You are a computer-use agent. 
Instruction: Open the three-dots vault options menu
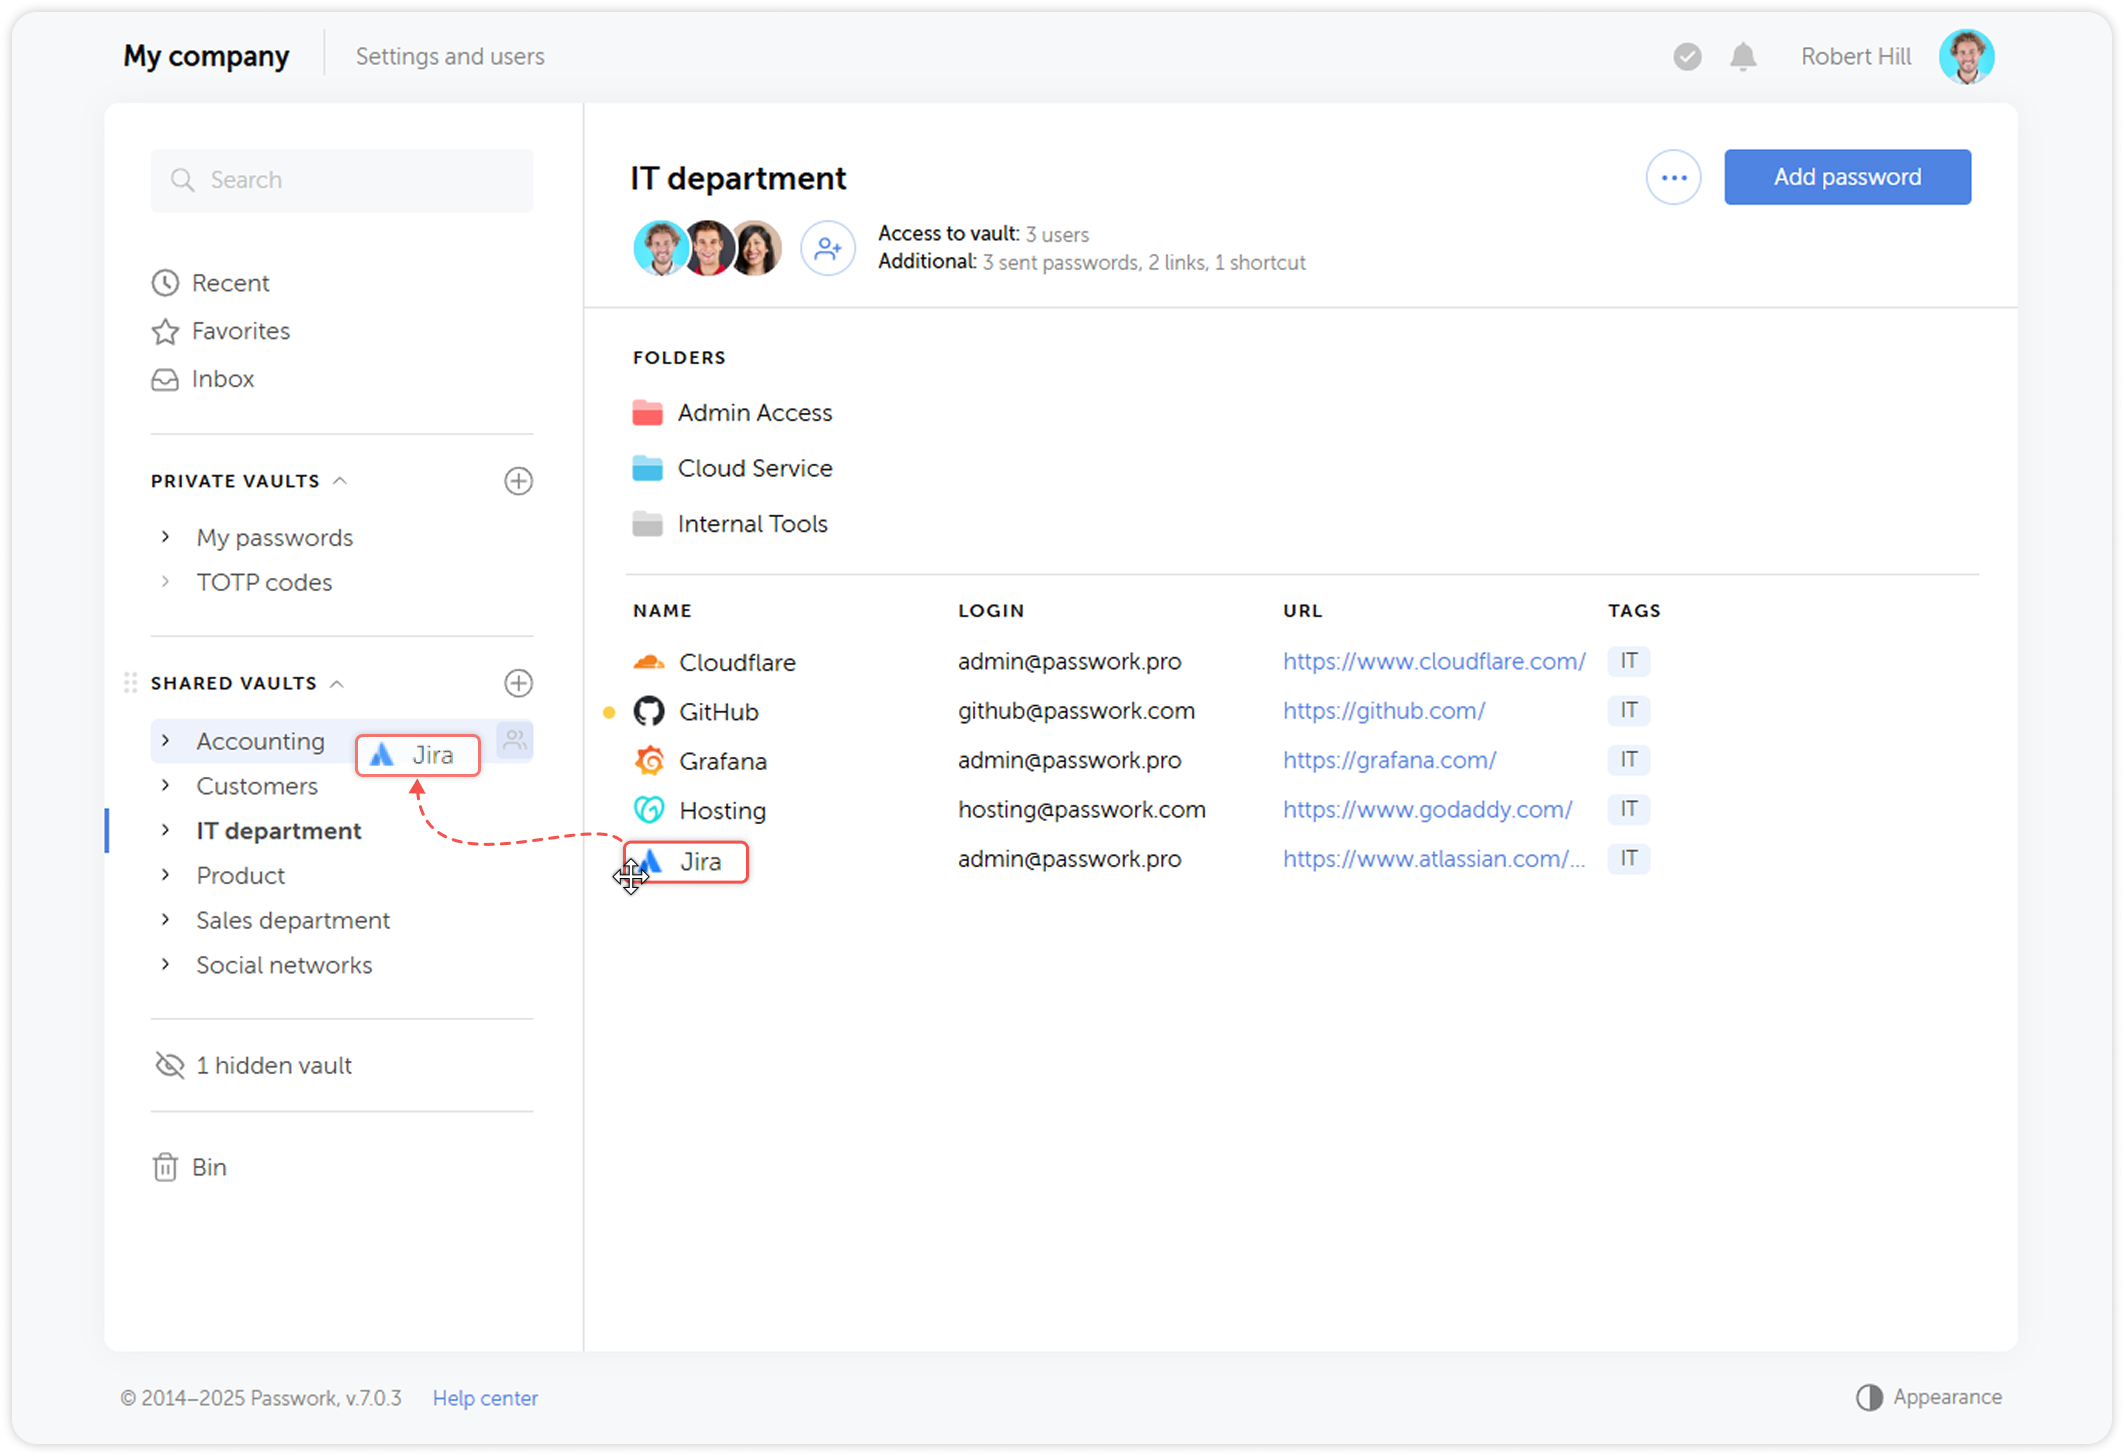pyautogui.click(x=1673, y=178)
